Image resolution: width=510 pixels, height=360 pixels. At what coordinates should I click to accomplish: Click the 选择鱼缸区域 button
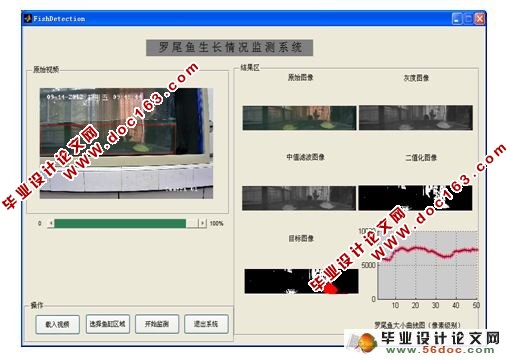coord(107,324)
